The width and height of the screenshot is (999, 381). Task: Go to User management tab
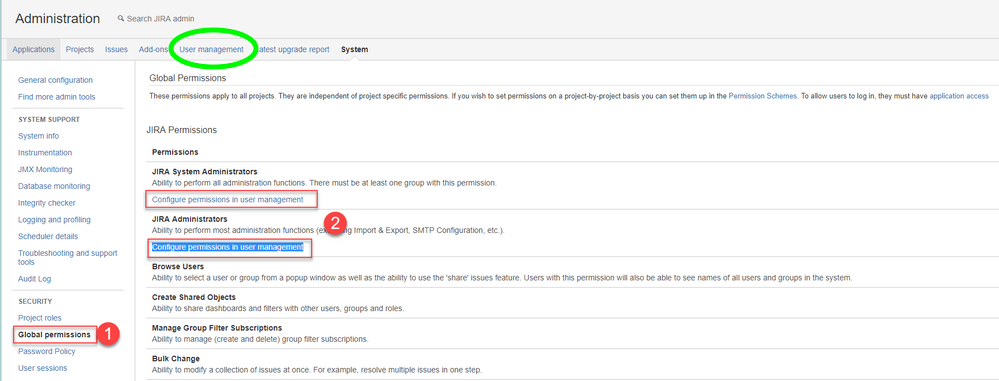click(x=212, y=50)
